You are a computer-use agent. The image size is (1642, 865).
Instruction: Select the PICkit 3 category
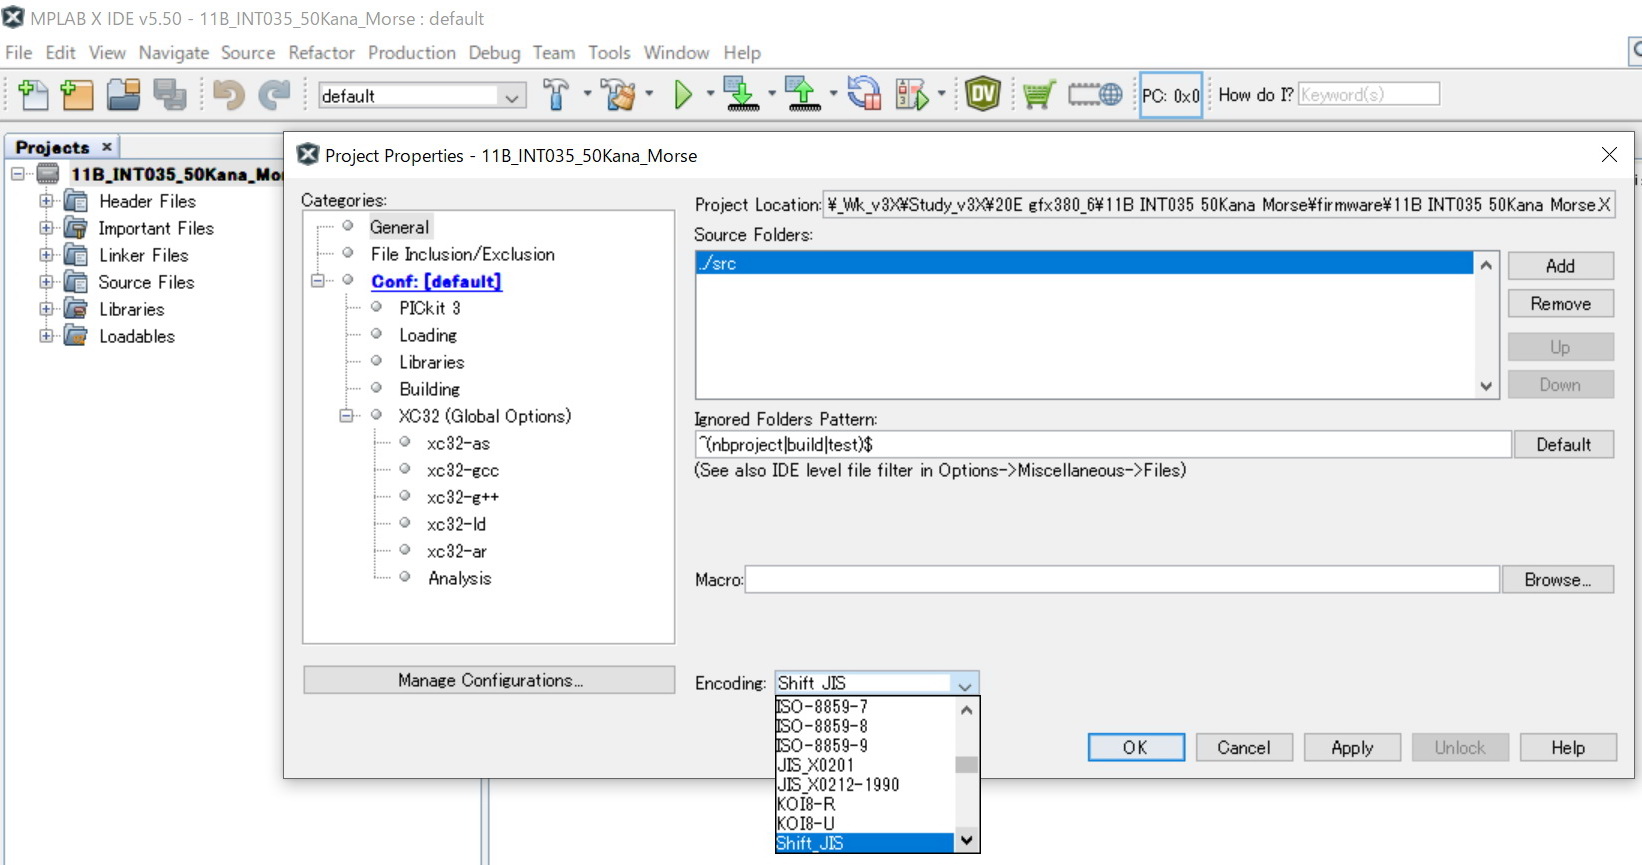[430, 308]
